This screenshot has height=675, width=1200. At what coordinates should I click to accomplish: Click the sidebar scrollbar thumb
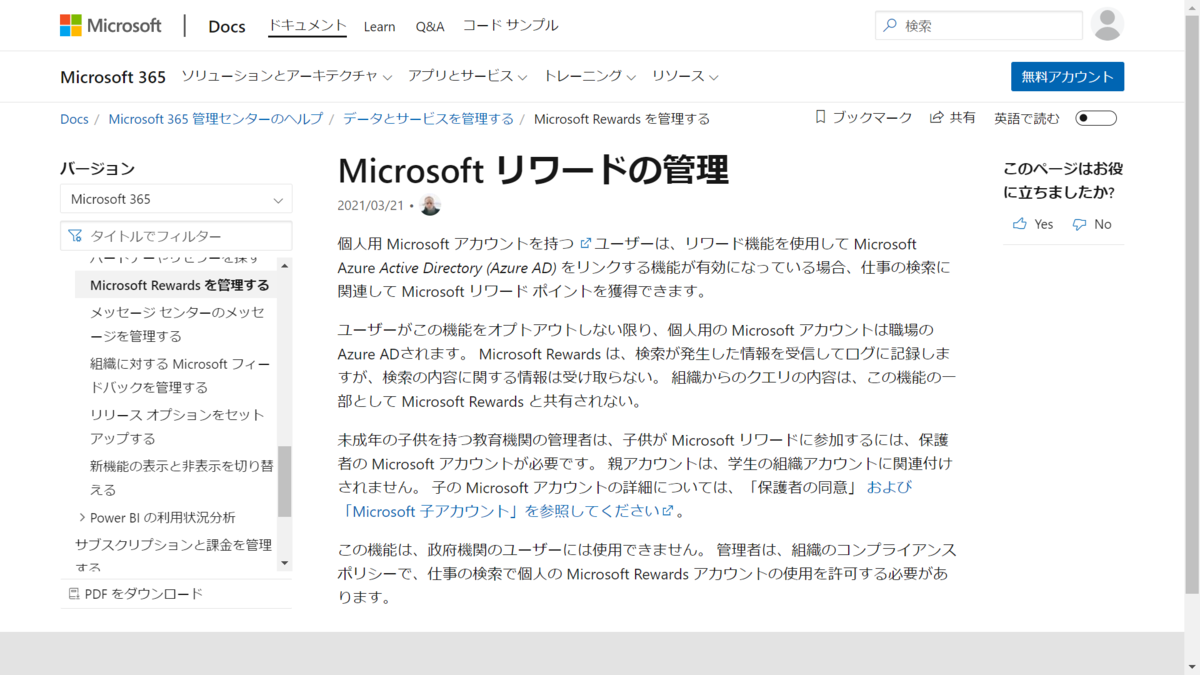[x=284, y=481]
